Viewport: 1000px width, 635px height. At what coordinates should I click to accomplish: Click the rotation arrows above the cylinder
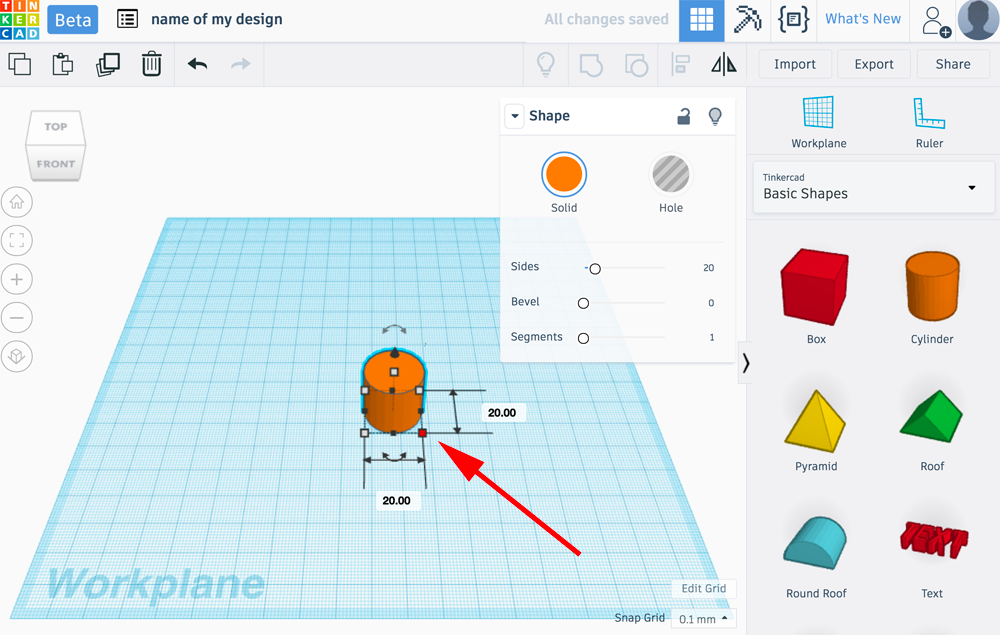pyautogui.click(x=394, y=329)
